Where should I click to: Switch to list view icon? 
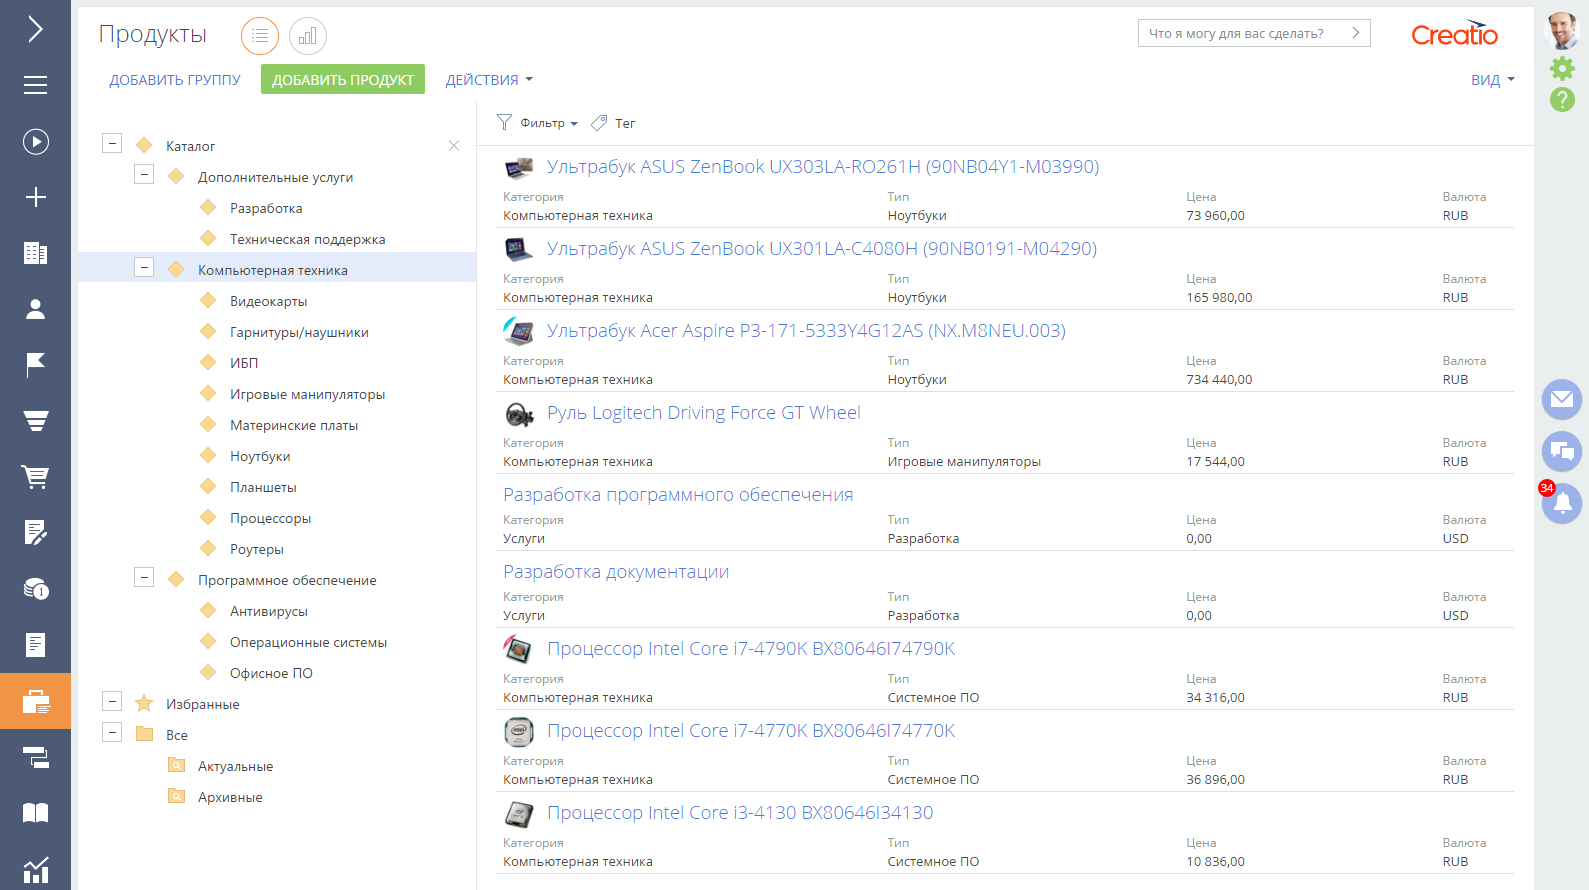pyautogui.click(x=260, y=36)
